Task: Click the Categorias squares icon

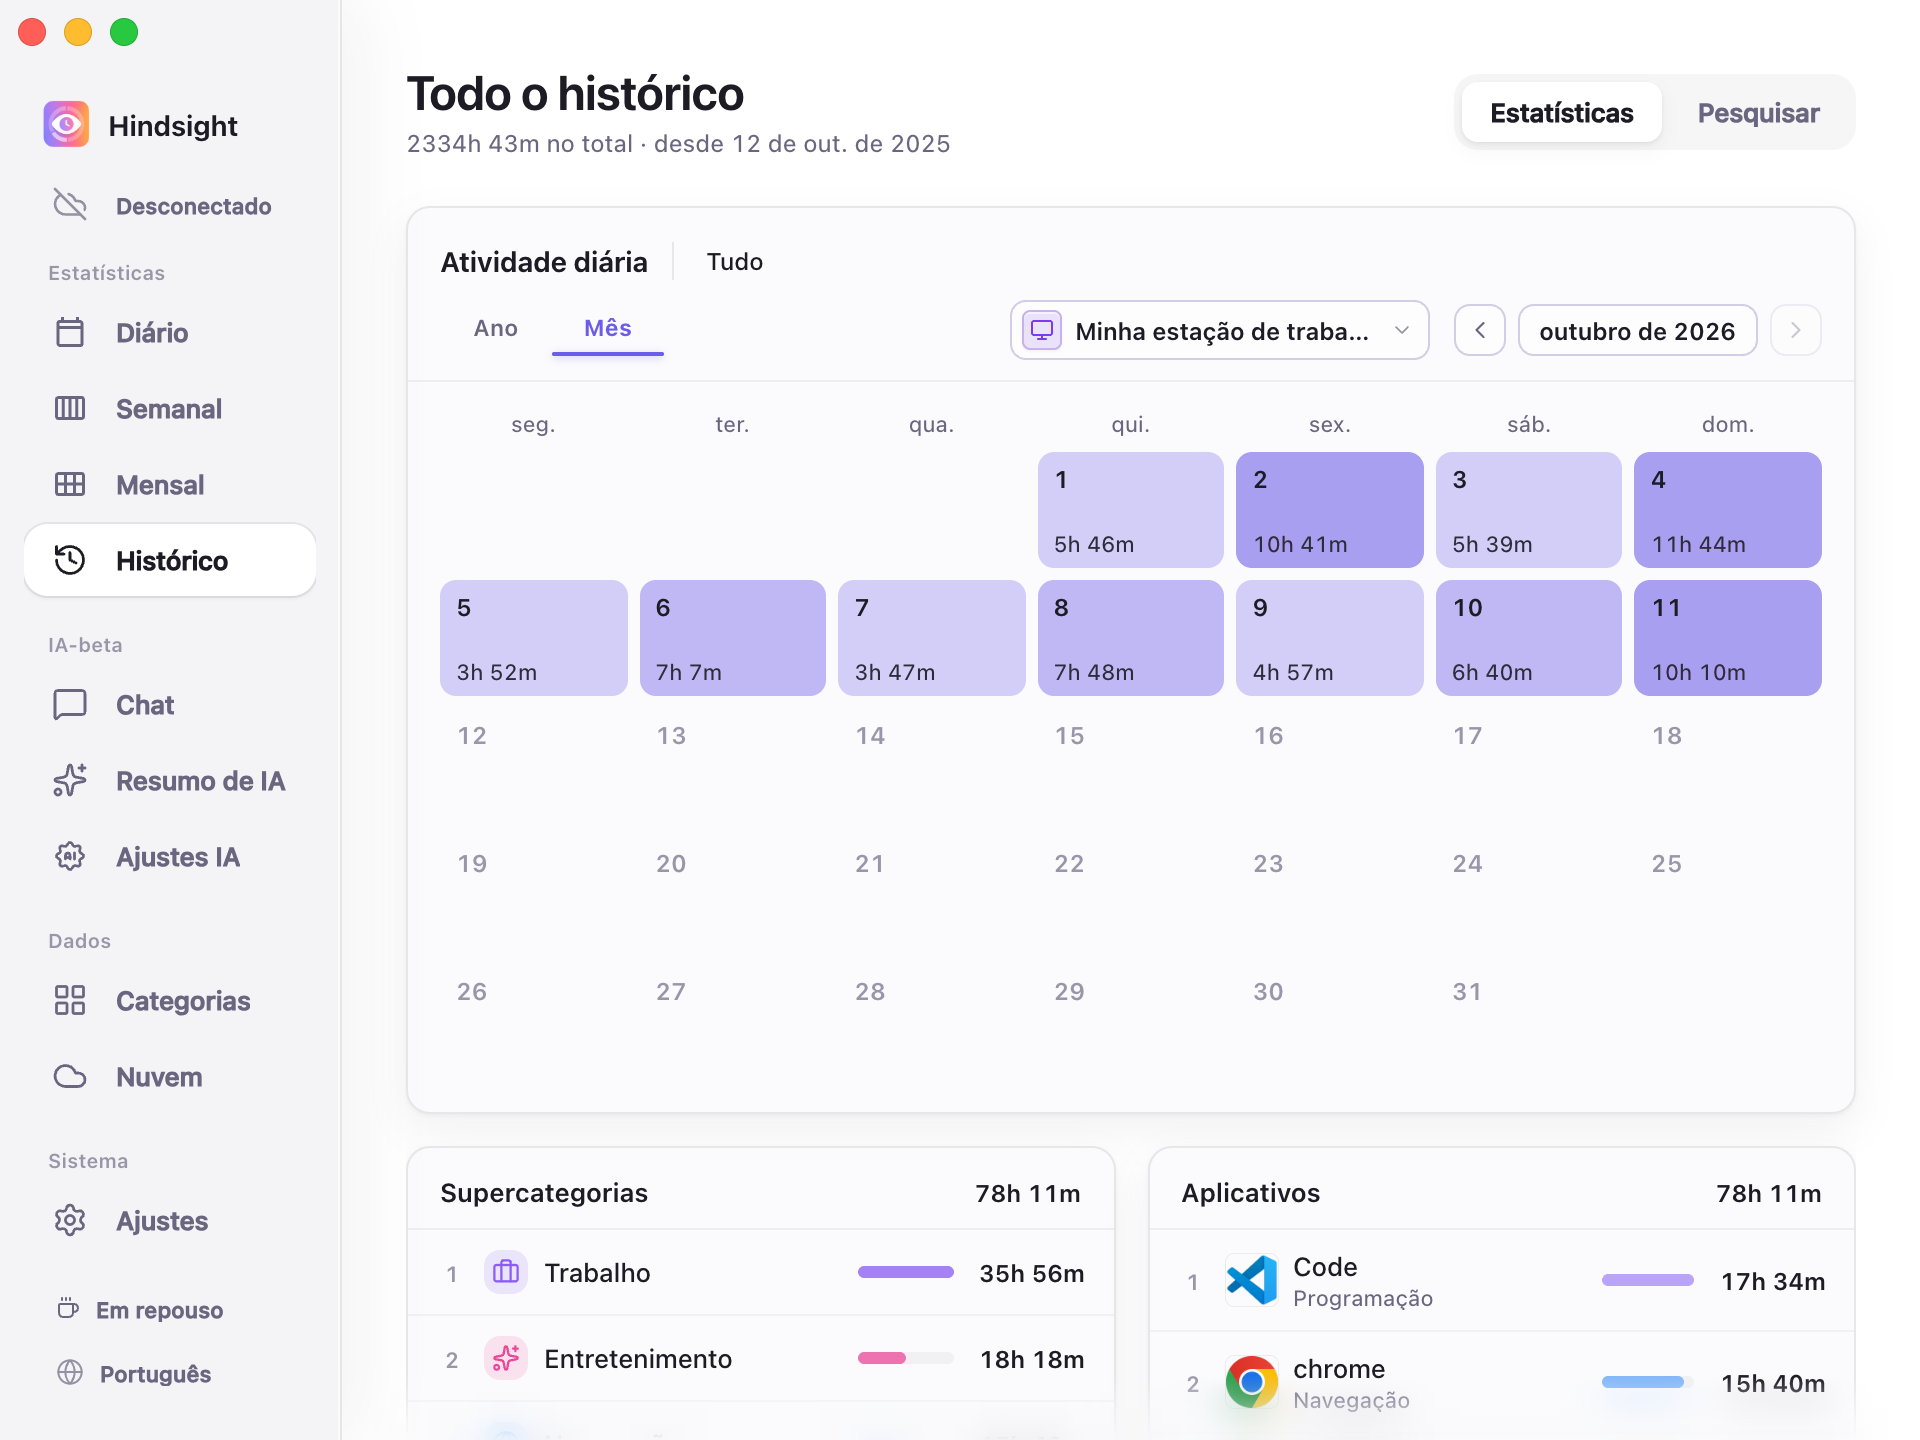Action: pos(70,1000)
